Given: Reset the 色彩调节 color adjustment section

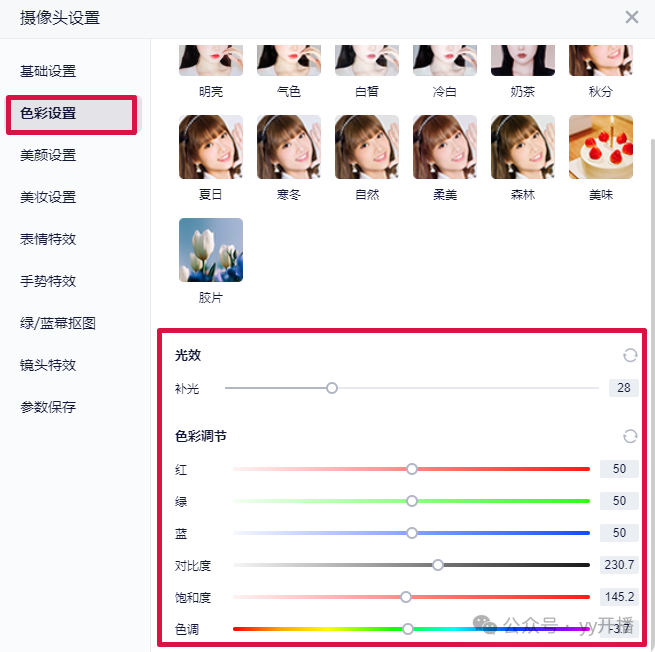Looking at the screenshot, I should (630, 436).
